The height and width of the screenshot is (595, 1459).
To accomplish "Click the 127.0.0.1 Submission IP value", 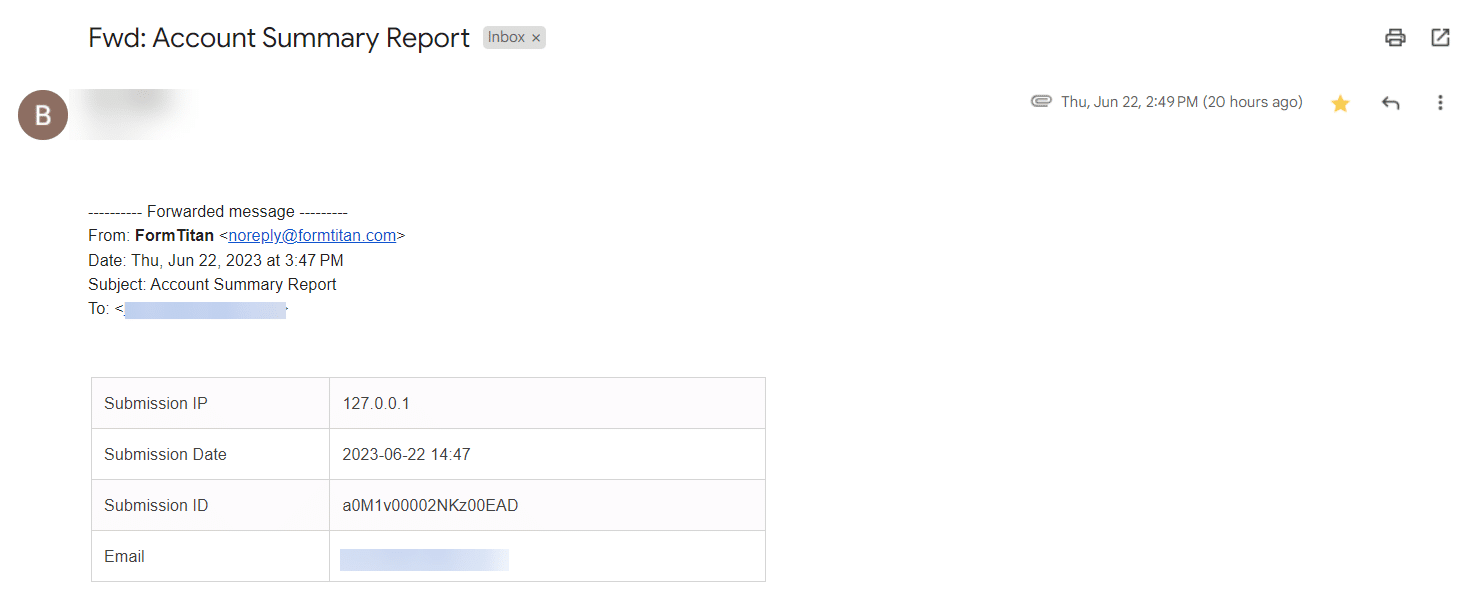I will tap(376, 404).
